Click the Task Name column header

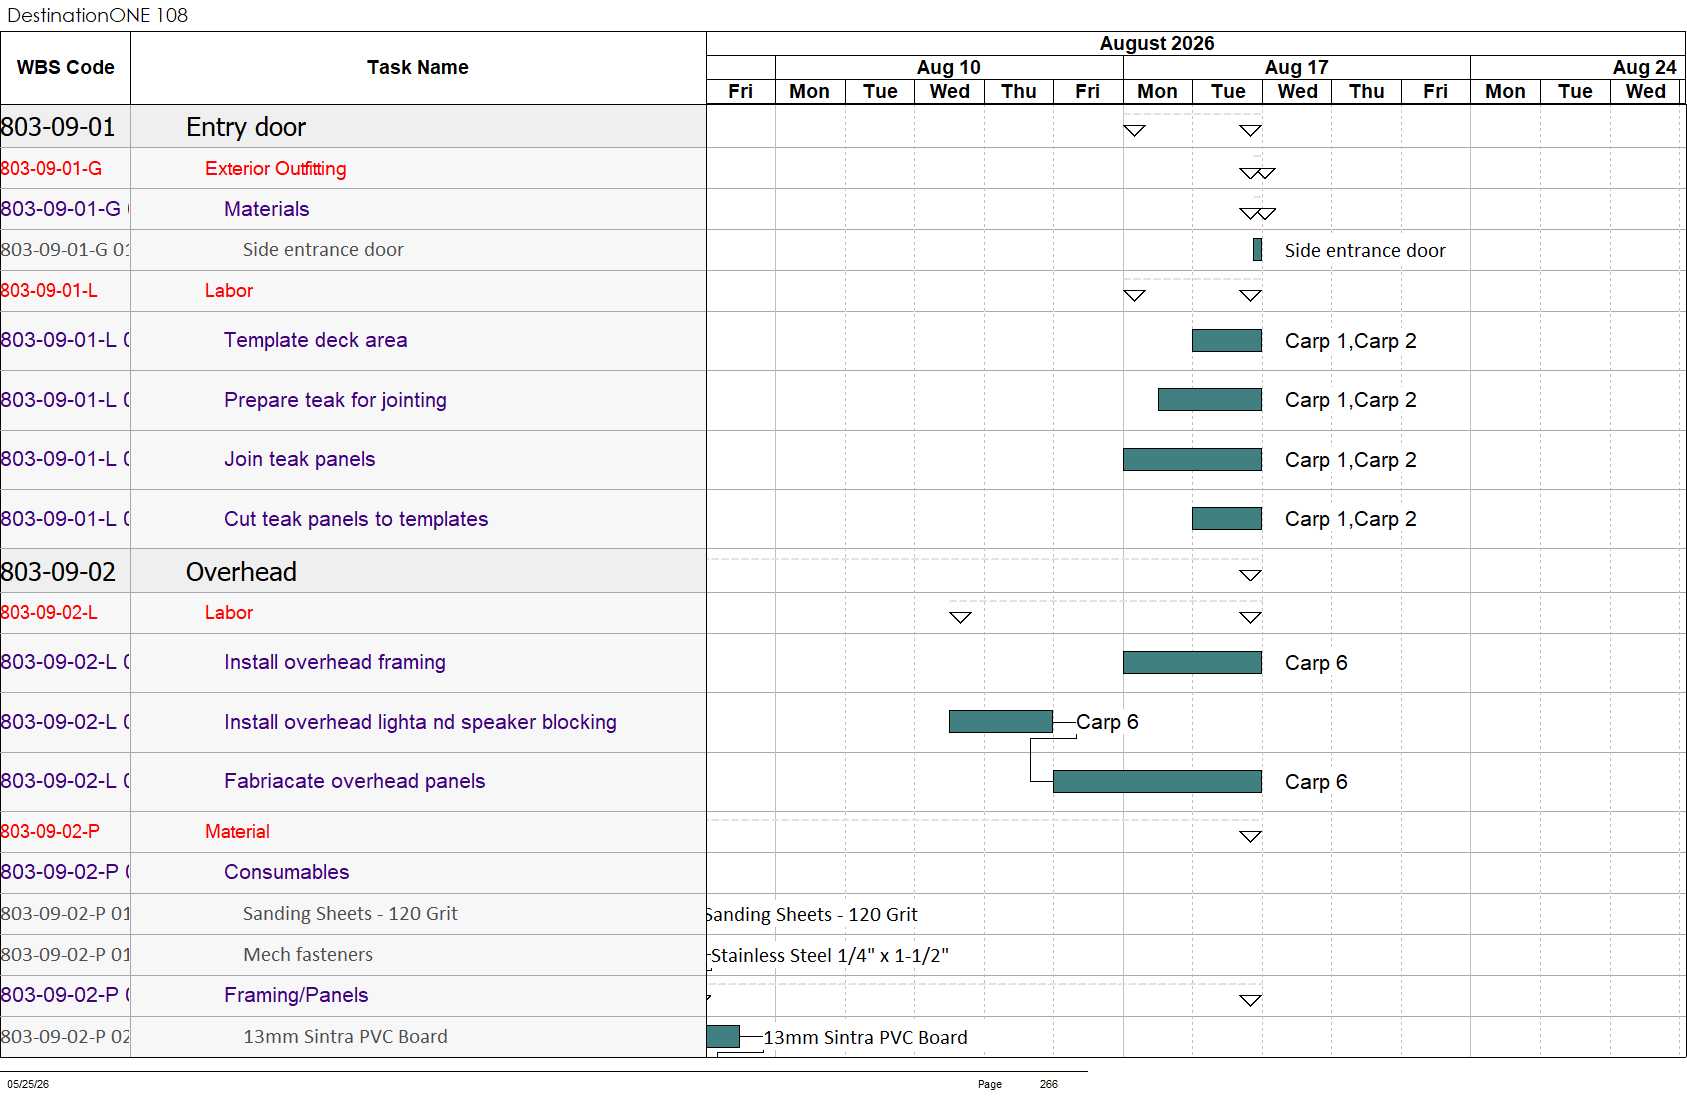pos(418,68)
